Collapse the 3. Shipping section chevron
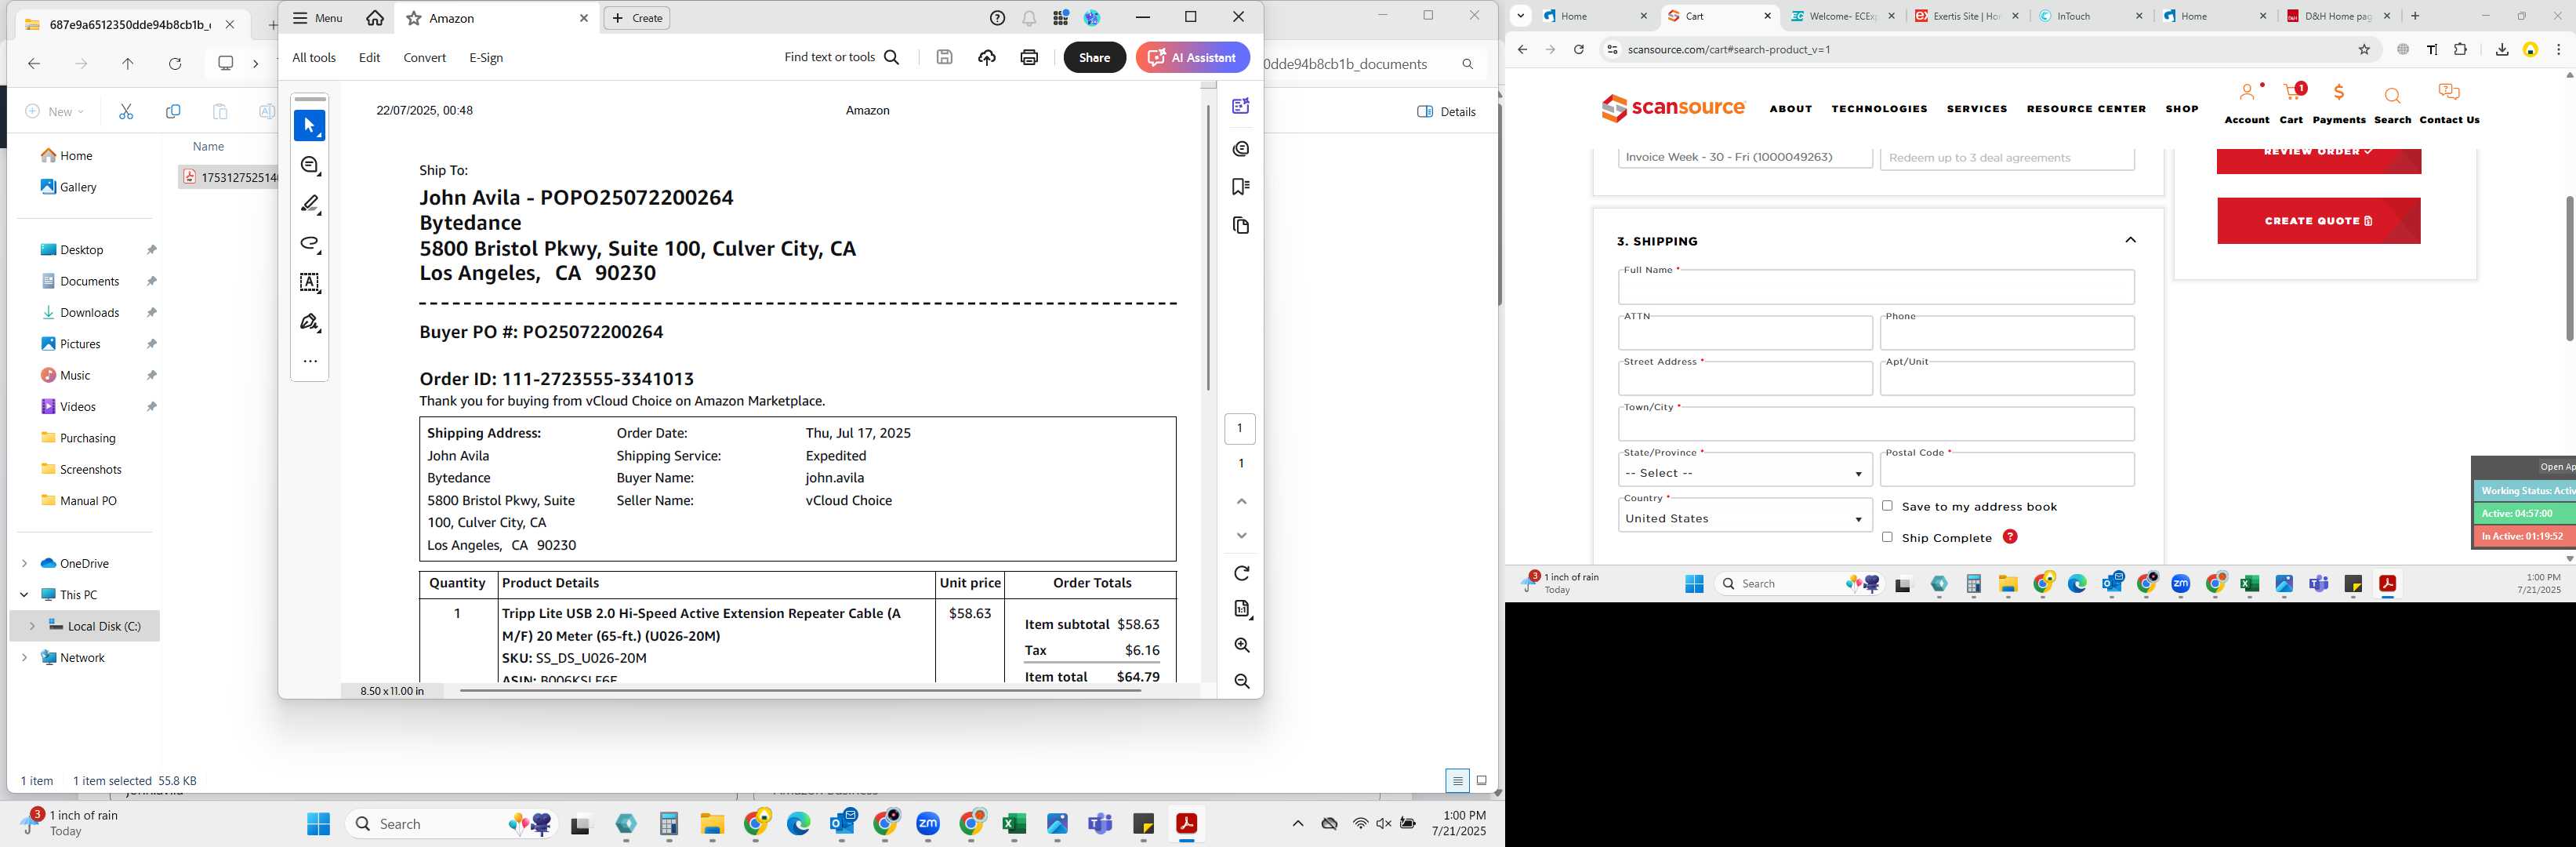This screenshot has height=847, width=2576. click(x=2130, y=240)
